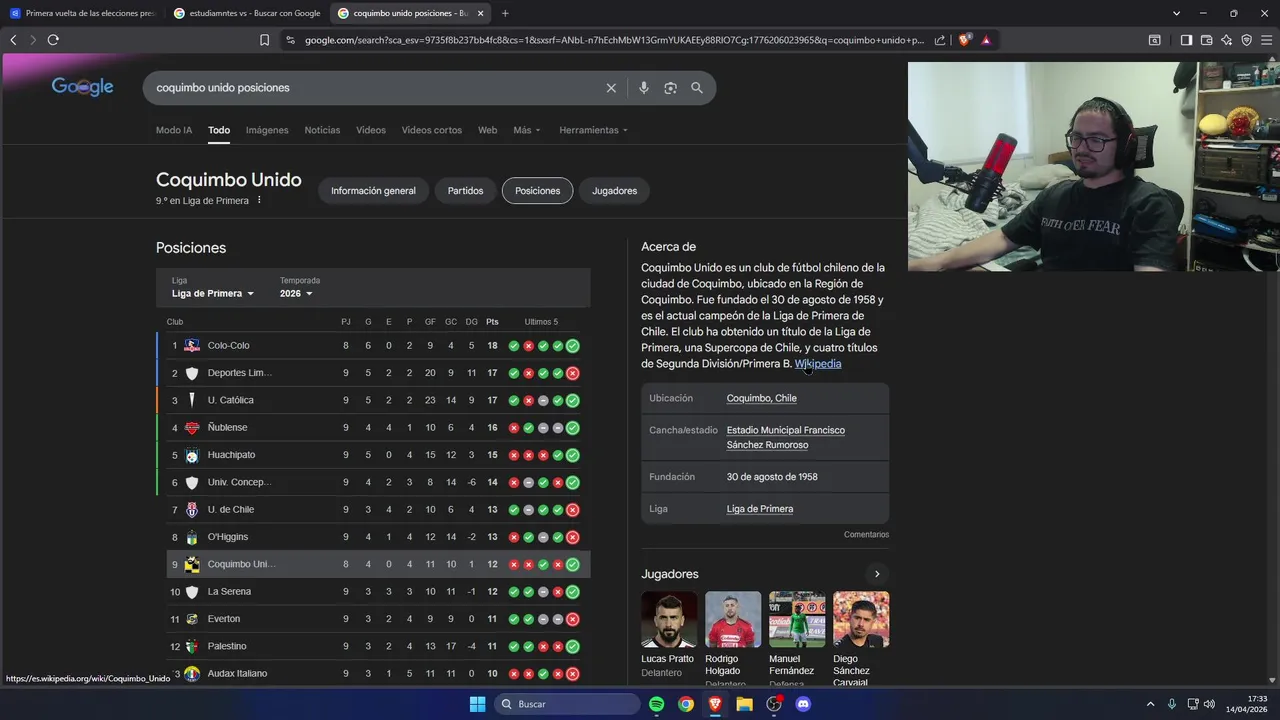The height and width of the screenshot is (720, 1280).
Task: Open Lucas Pratto player thumbnail
Action: 668,619
